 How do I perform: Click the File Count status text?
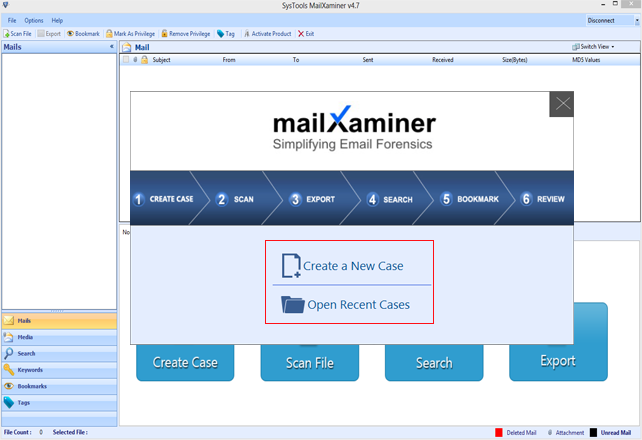18,432
